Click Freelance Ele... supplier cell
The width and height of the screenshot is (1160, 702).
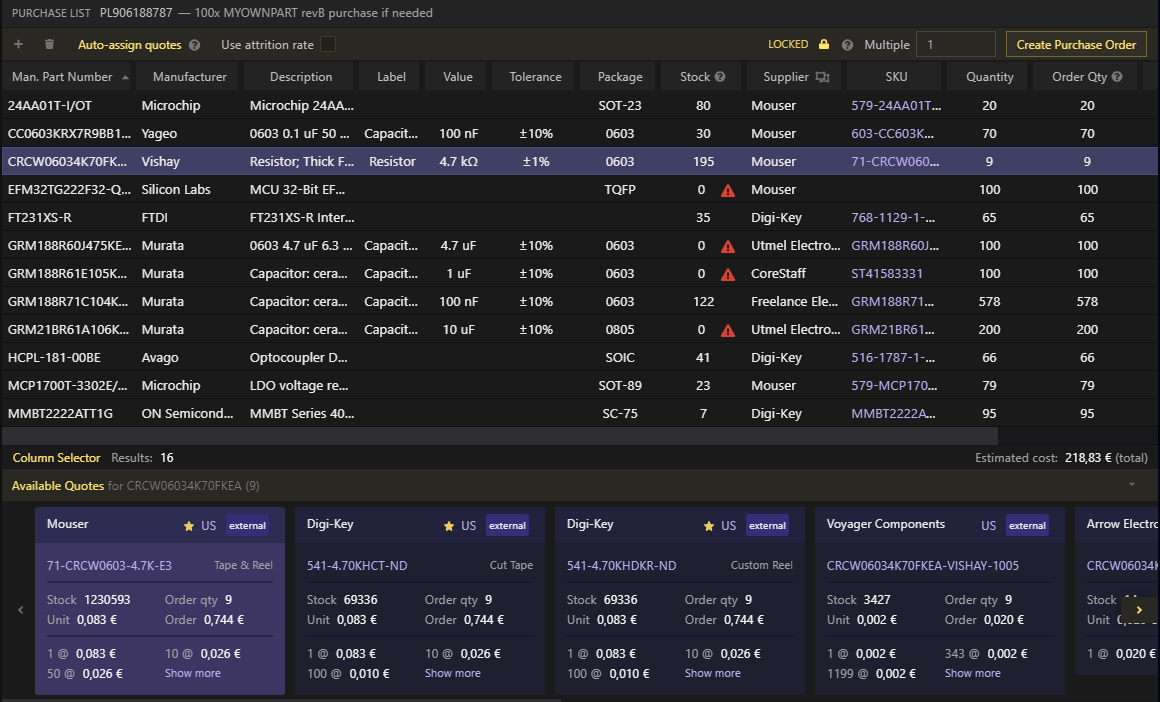pyautogui.click(x=794, y=303)
